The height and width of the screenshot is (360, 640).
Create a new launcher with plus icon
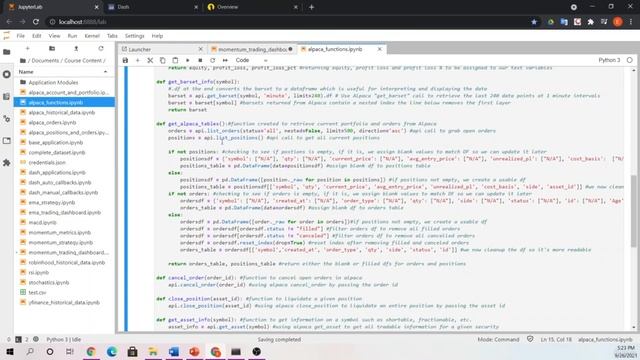coord(27,49)
